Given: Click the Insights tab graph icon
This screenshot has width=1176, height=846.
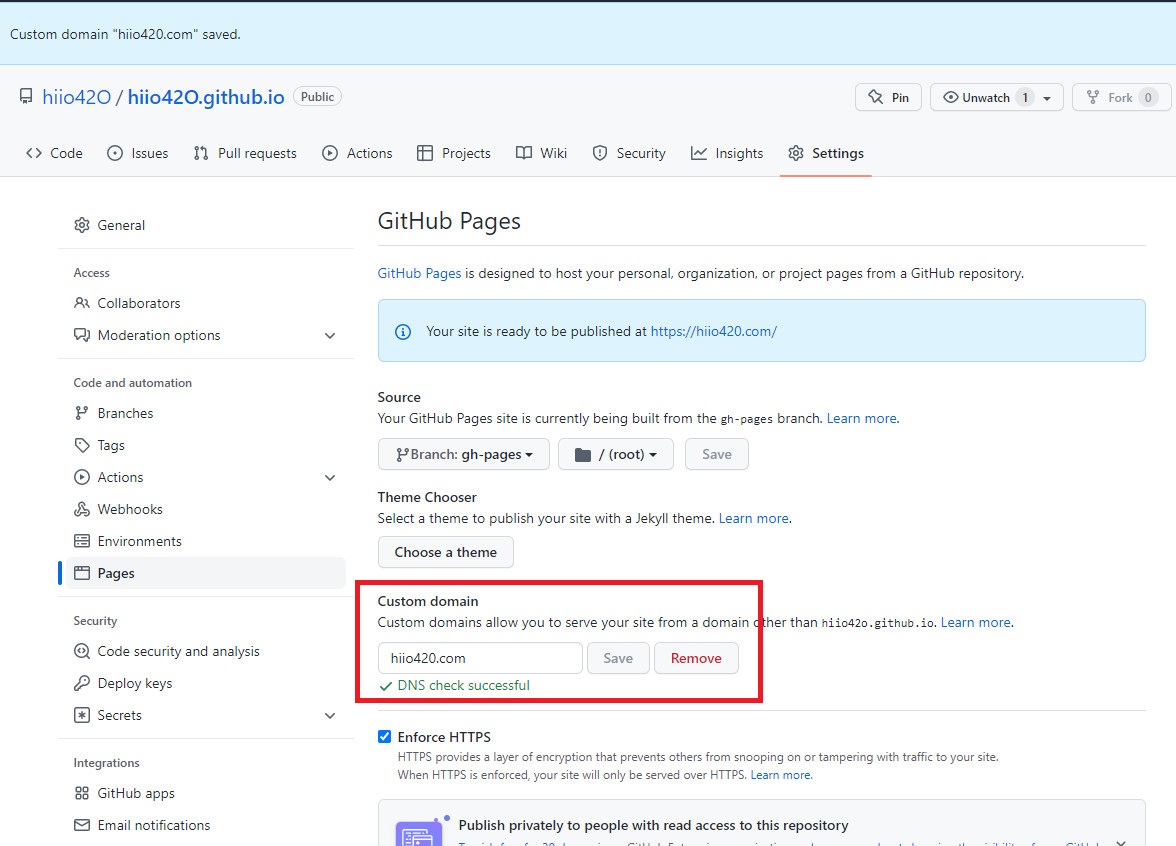Looking at the screenshot, I should pyautogui.click(x=699, y=153).
